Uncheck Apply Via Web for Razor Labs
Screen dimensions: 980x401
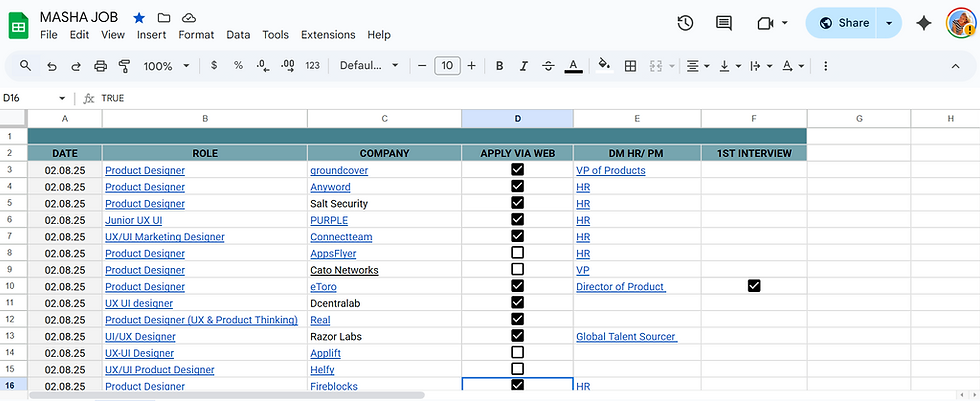(518, 336)
